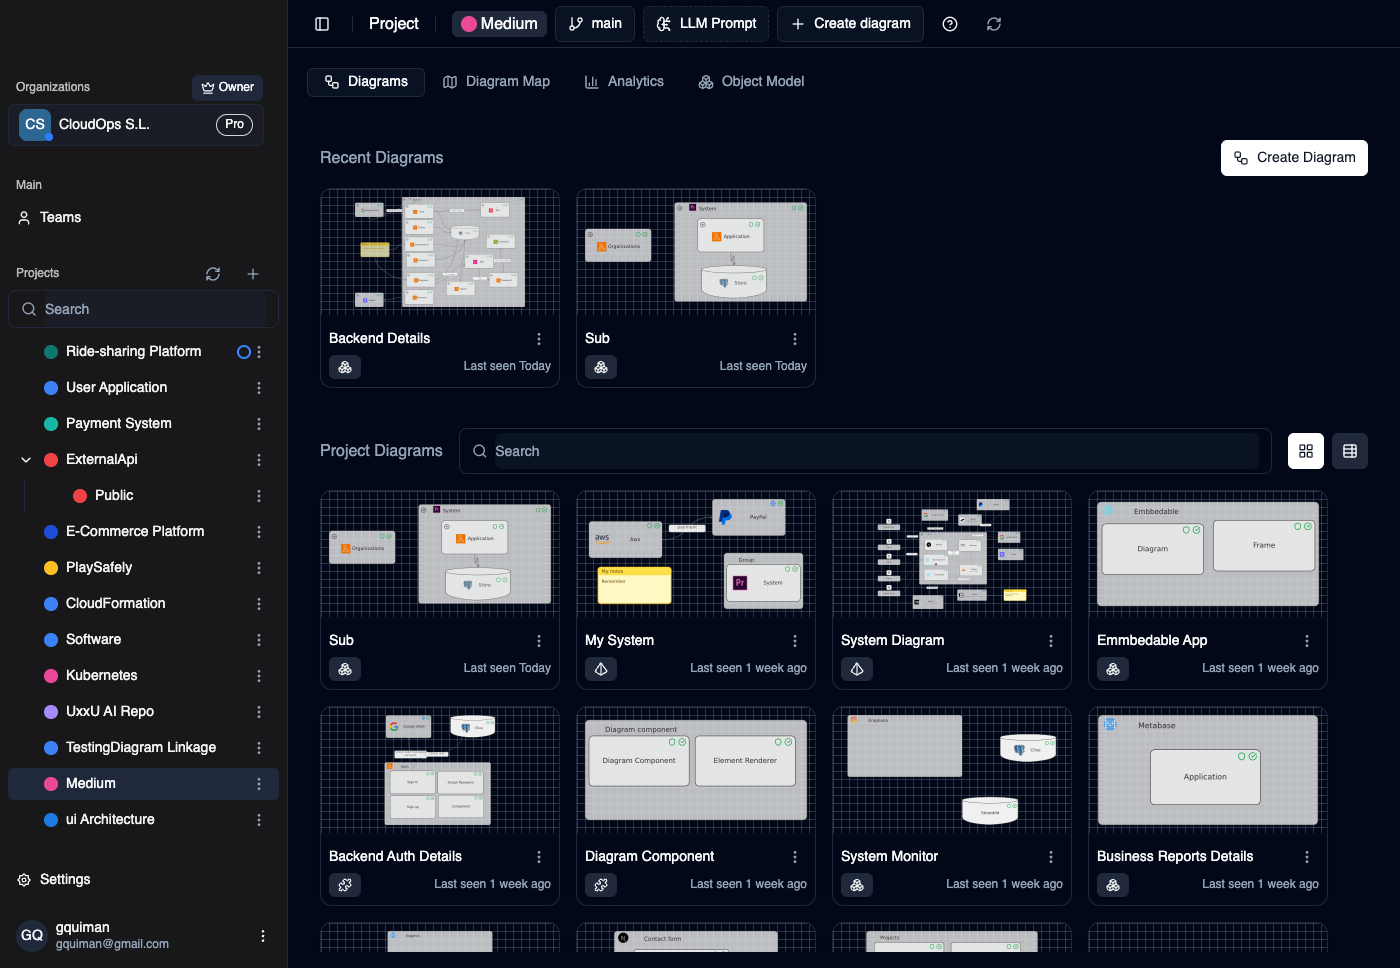The width and height of the screenshot is (1400, 968).
Task: Click the white Create Diagram button
Action: pos(1294,158)
